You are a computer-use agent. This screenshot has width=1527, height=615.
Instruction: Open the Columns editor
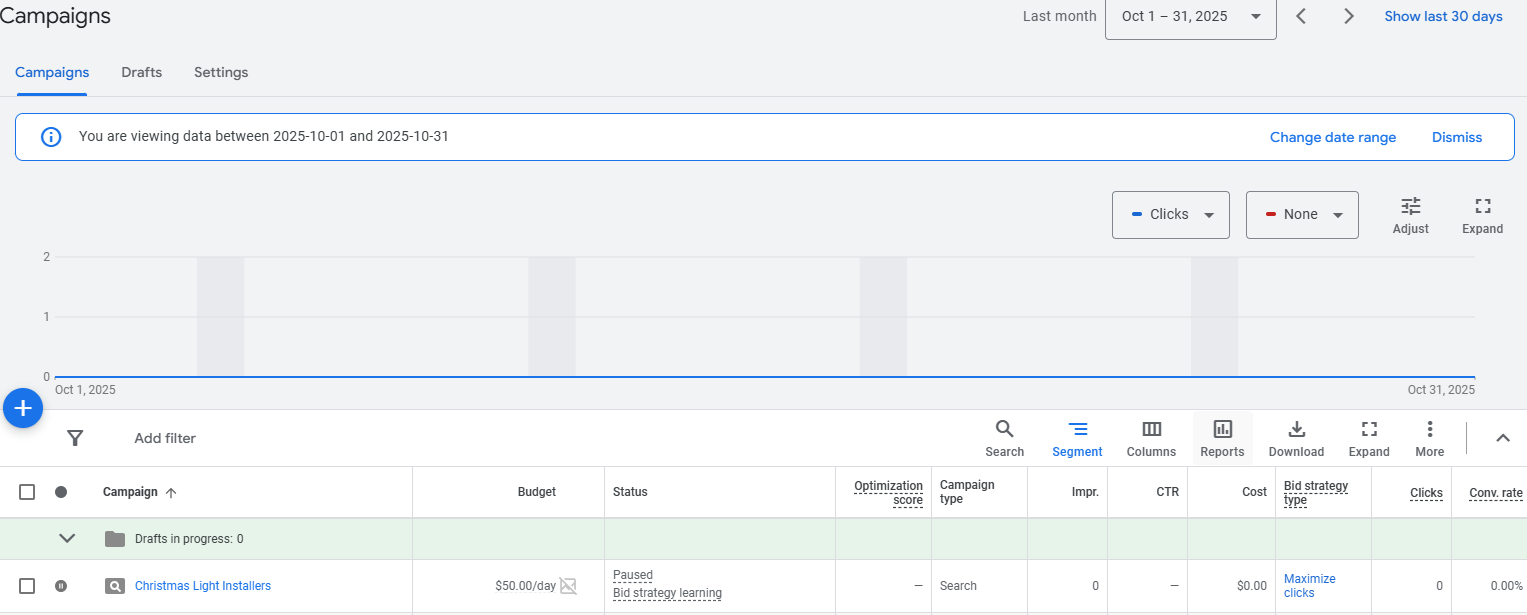click(1151, 438)
